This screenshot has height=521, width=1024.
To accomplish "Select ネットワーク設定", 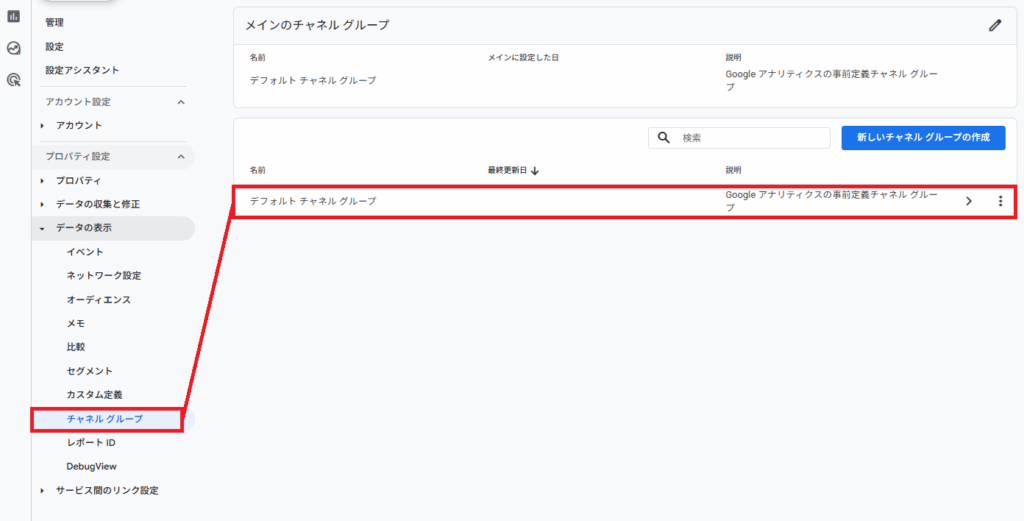I will click(104, 276).
